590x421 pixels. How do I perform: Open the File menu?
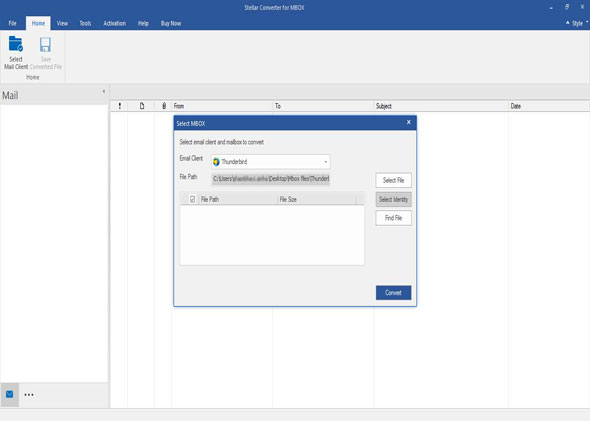coord(12,23)
